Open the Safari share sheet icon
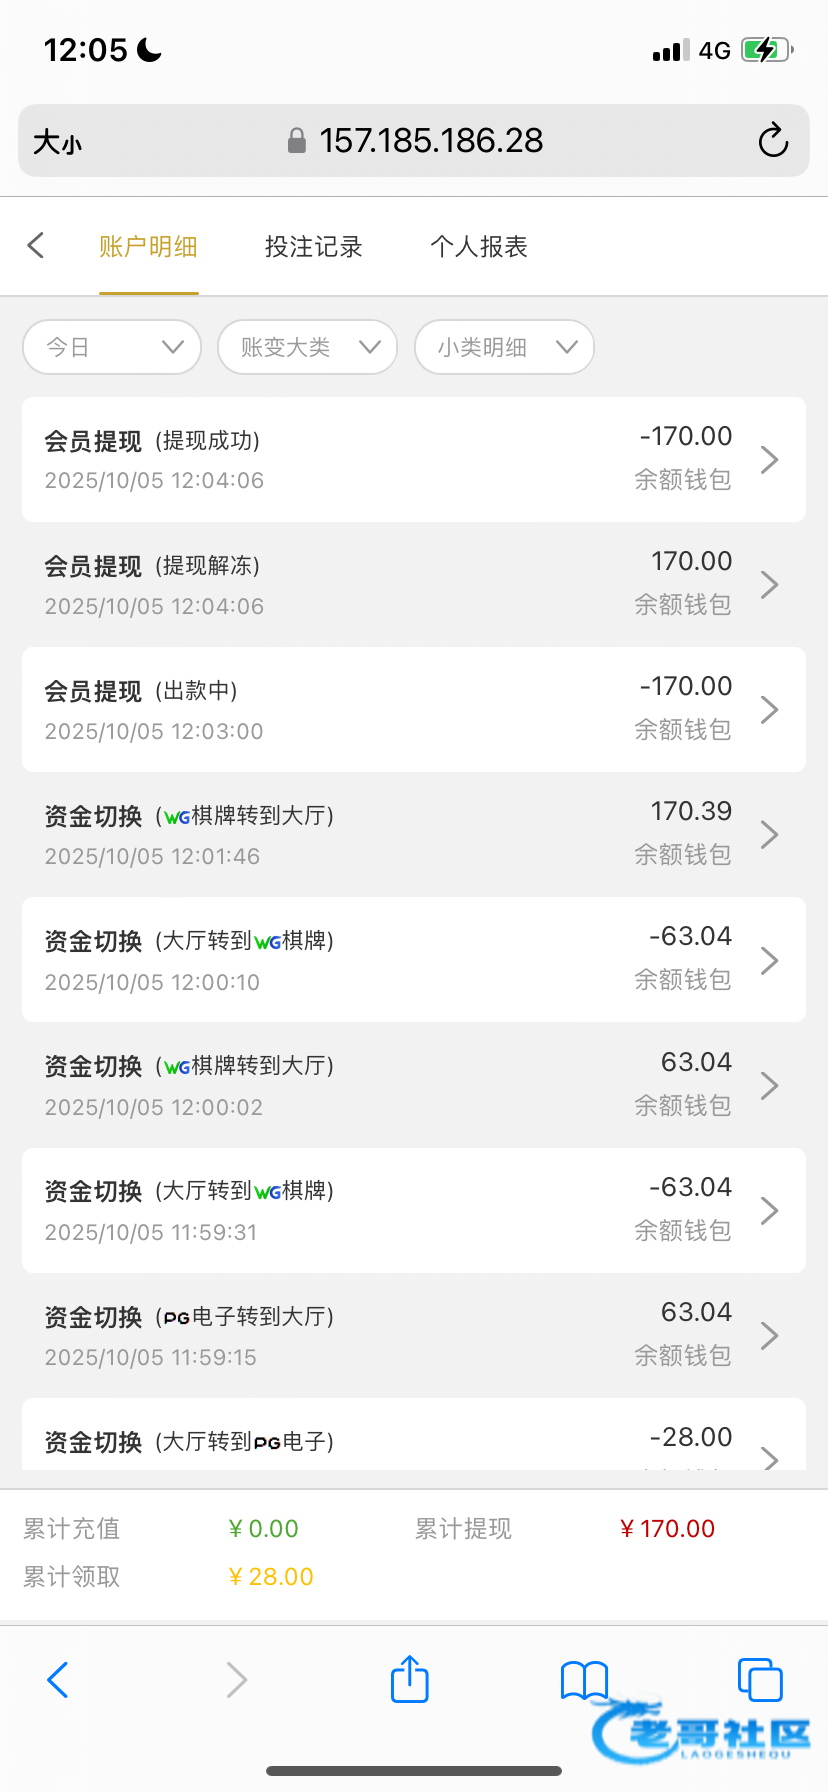The width and height of the screenshot is (828, 1792). [409, 1679]
